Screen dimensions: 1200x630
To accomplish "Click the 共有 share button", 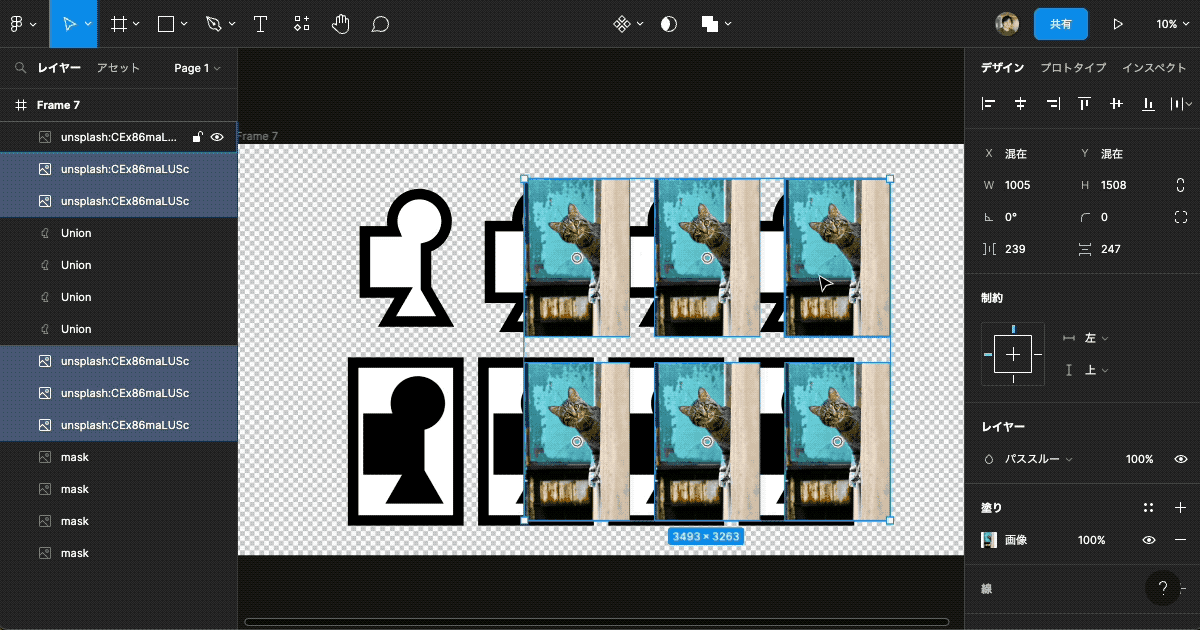I will [x=1061, y=24].
